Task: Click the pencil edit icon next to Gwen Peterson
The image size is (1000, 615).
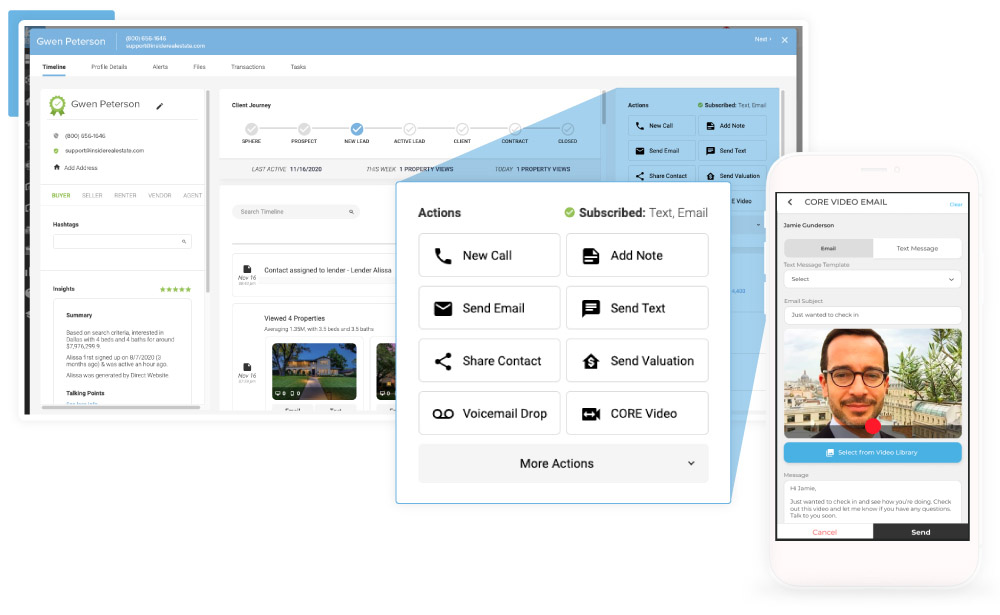Action: (159, 106)
